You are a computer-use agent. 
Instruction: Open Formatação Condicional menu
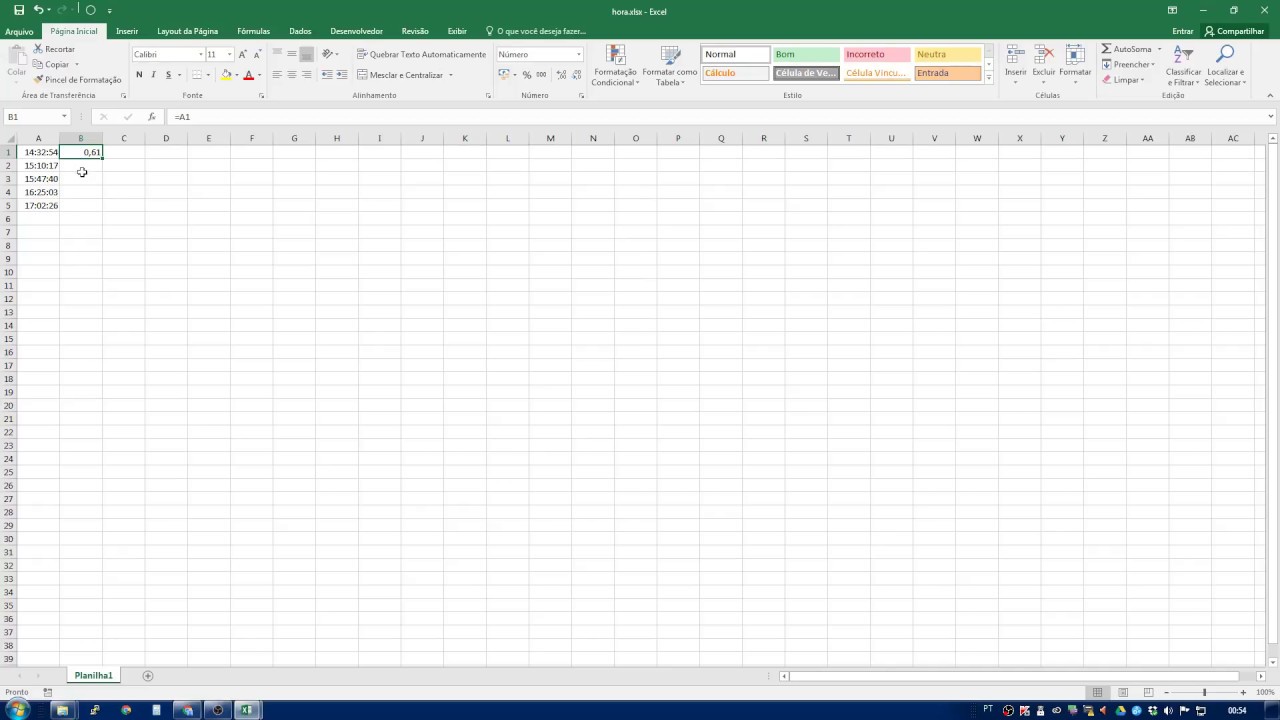click(615, 65)
